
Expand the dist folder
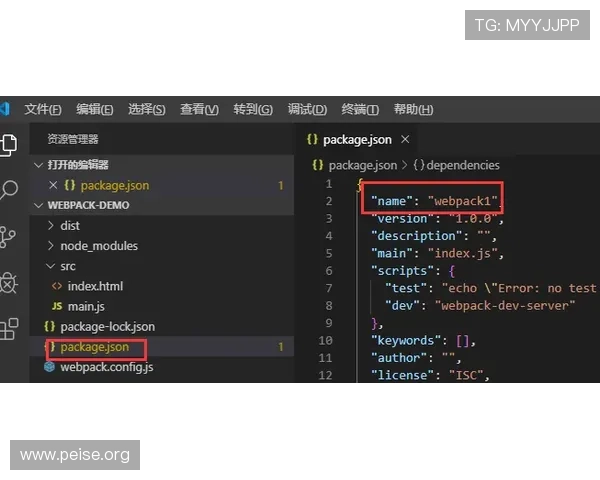(x=70, y=226)
